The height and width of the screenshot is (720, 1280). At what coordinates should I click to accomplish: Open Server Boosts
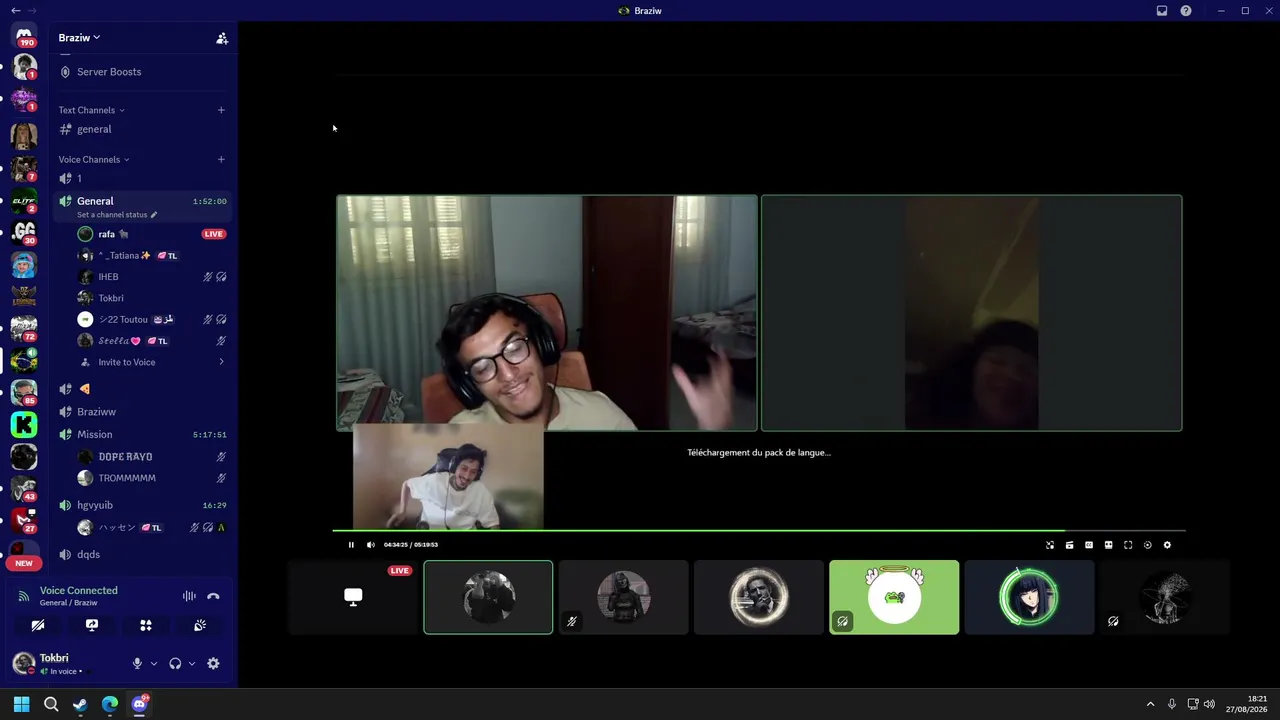point(142,72)
